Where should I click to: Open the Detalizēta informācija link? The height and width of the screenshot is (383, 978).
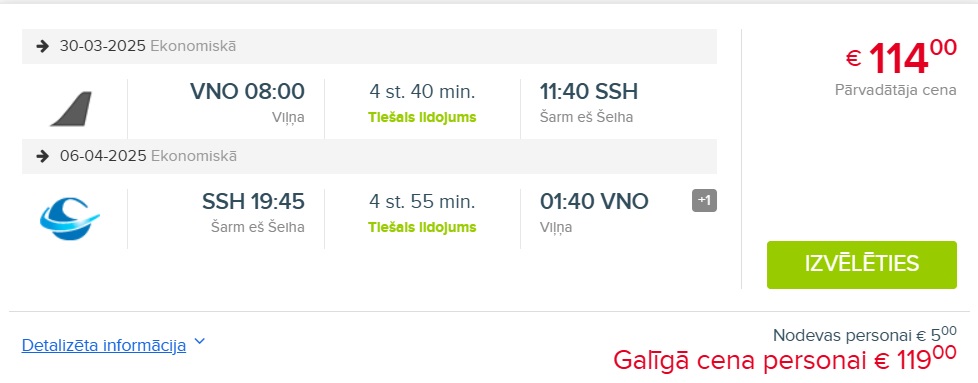(104, 345)
